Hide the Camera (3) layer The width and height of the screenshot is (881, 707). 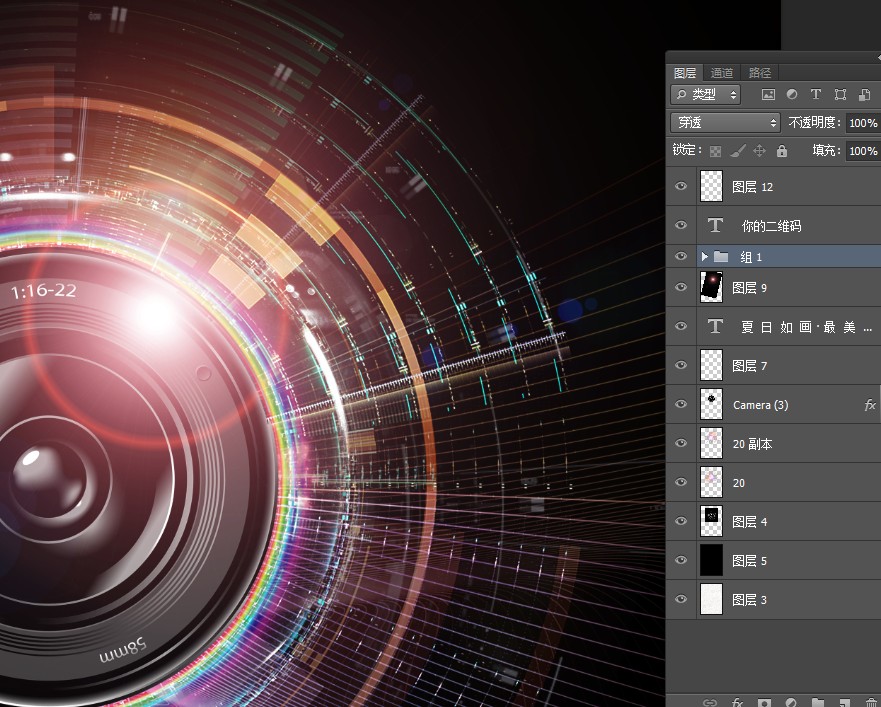(x=681, y=404)
